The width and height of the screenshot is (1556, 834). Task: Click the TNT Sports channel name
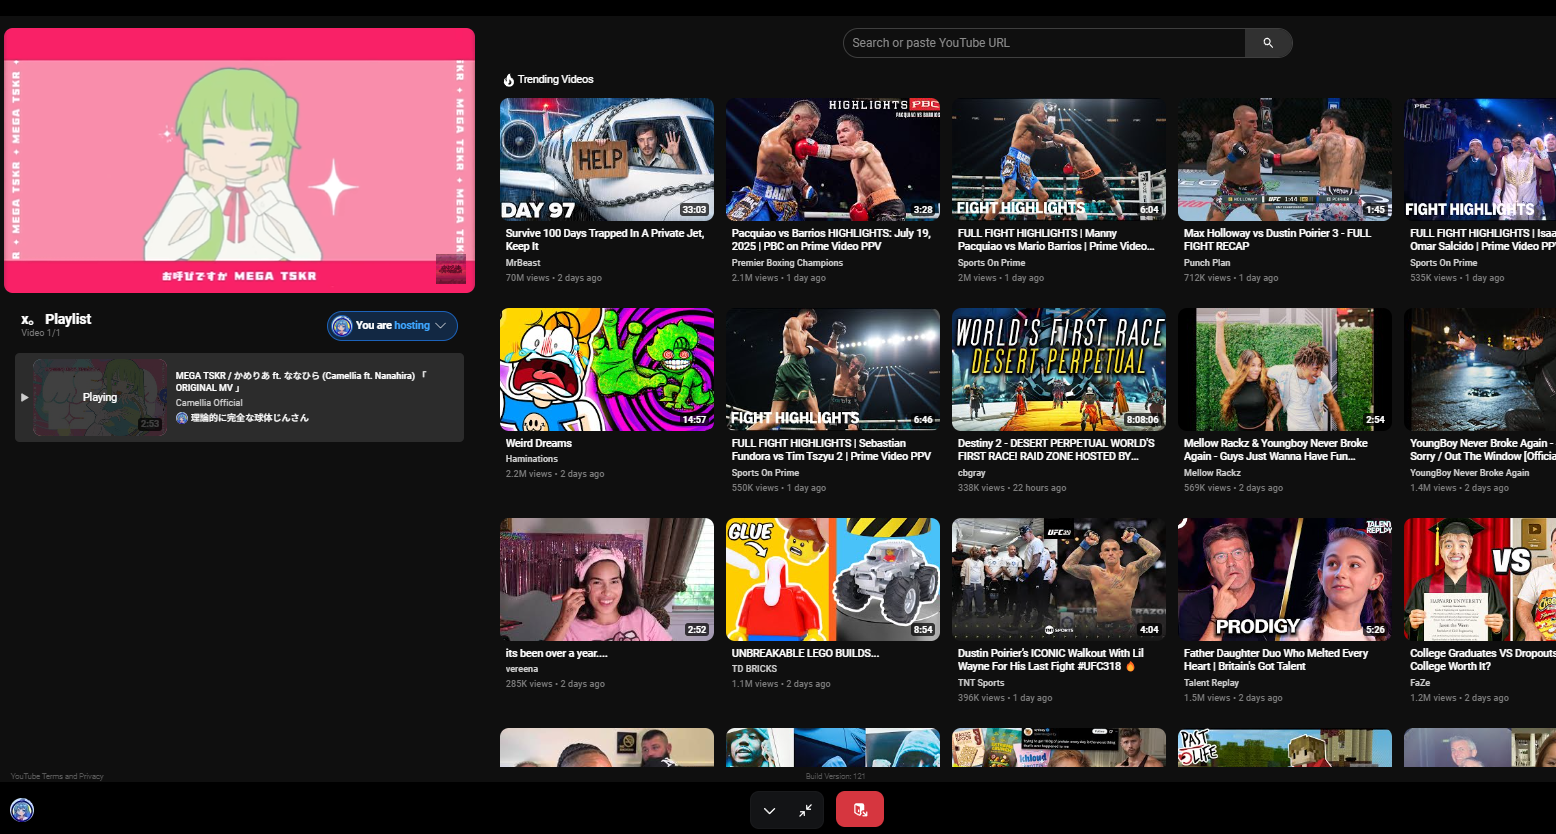coord(981,683)
